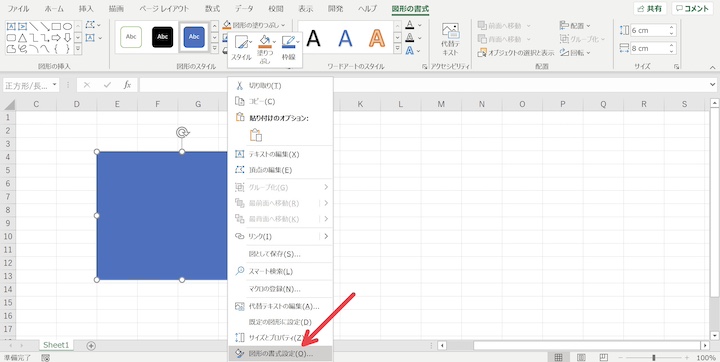Choose 図形の書式設定(O) in context menu
Viewport: 720px width, 362px height.
tap(280, 354)
